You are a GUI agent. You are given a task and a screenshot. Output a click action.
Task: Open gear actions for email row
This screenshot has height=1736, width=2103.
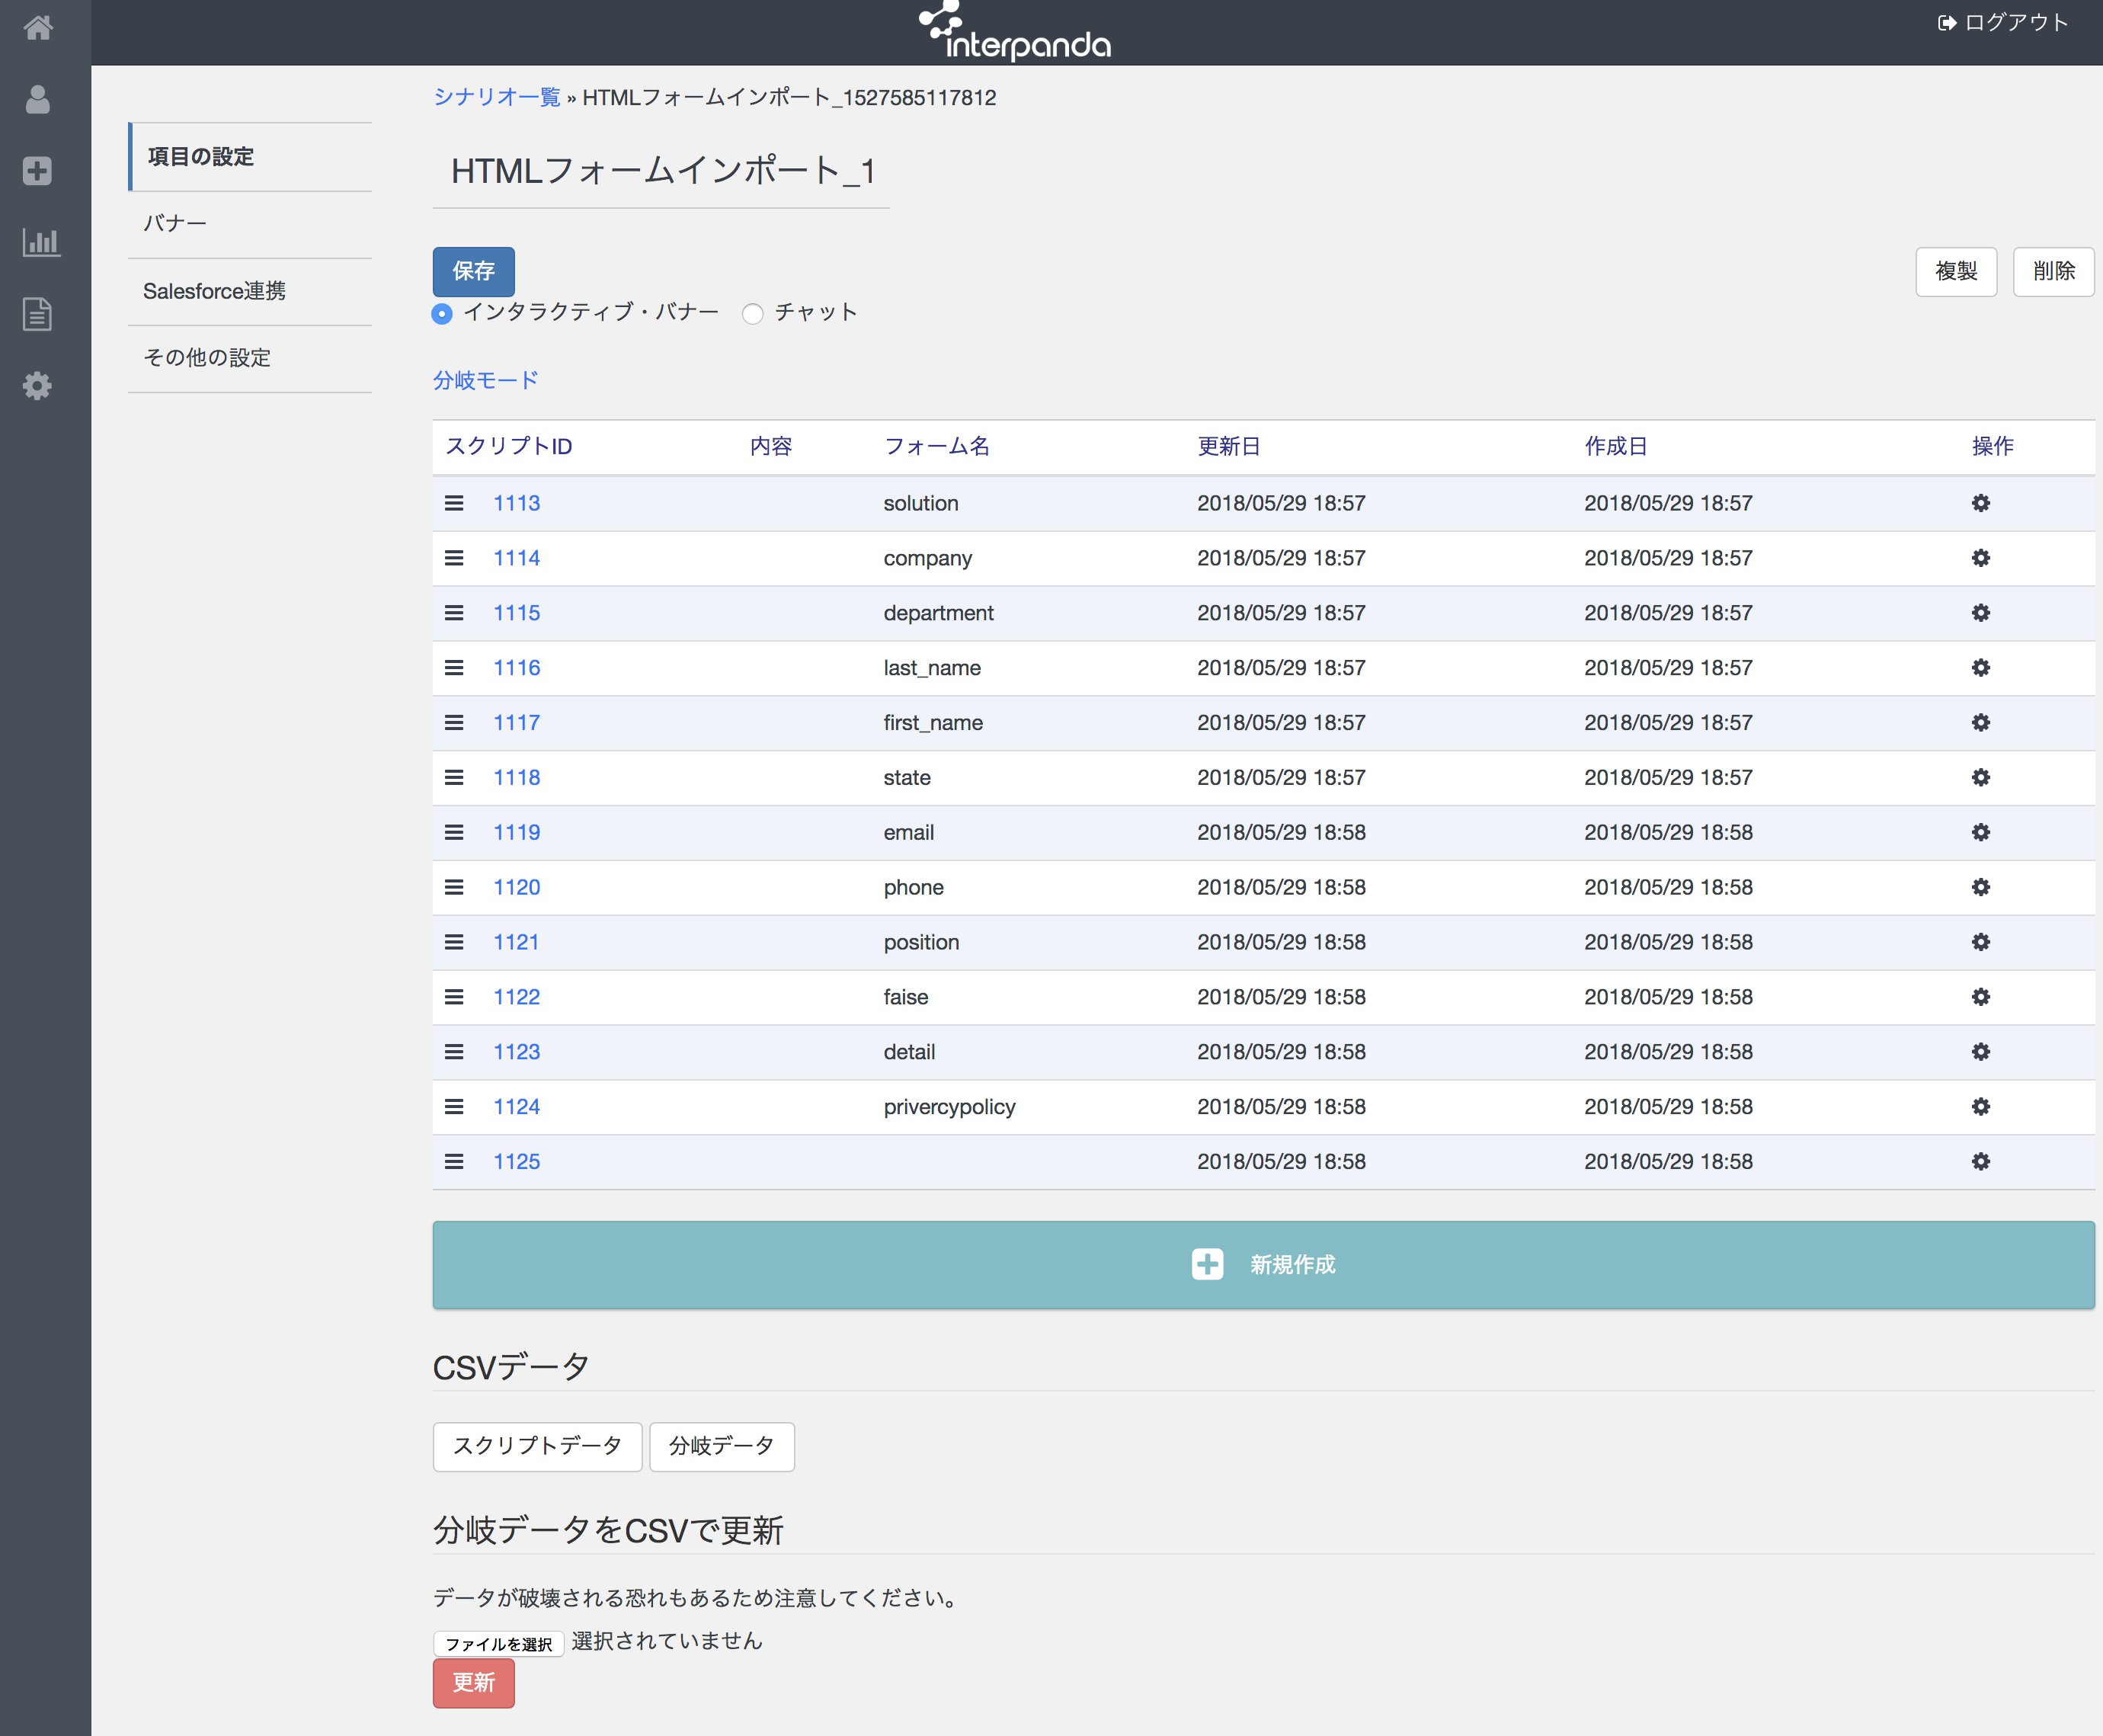[x=1981, y=832]
